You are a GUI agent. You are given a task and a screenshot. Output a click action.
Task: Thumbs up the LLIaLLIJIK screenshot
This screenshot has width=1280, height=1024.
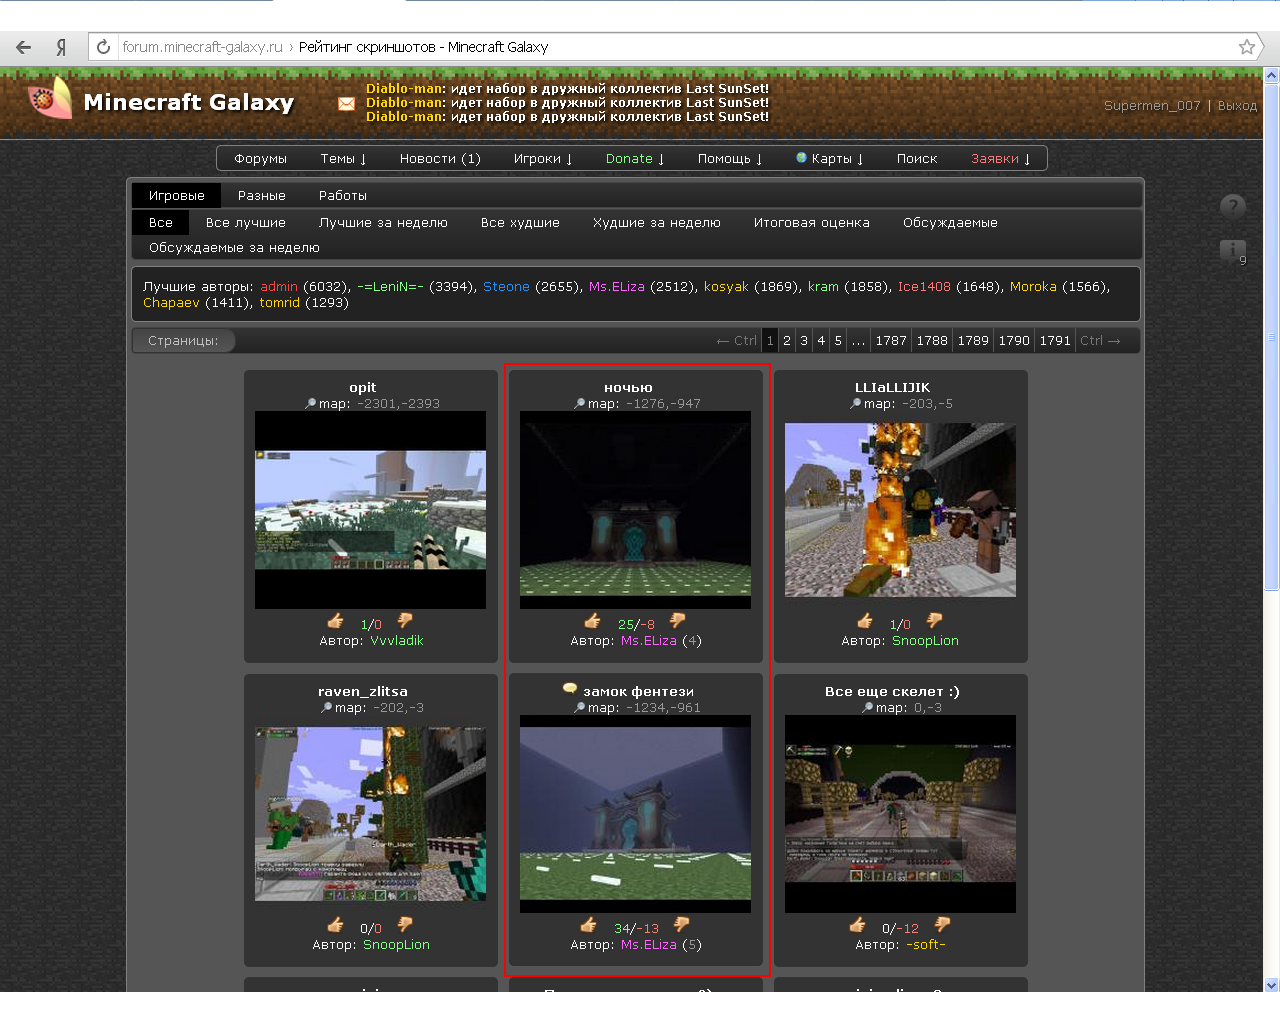(865, 622)
